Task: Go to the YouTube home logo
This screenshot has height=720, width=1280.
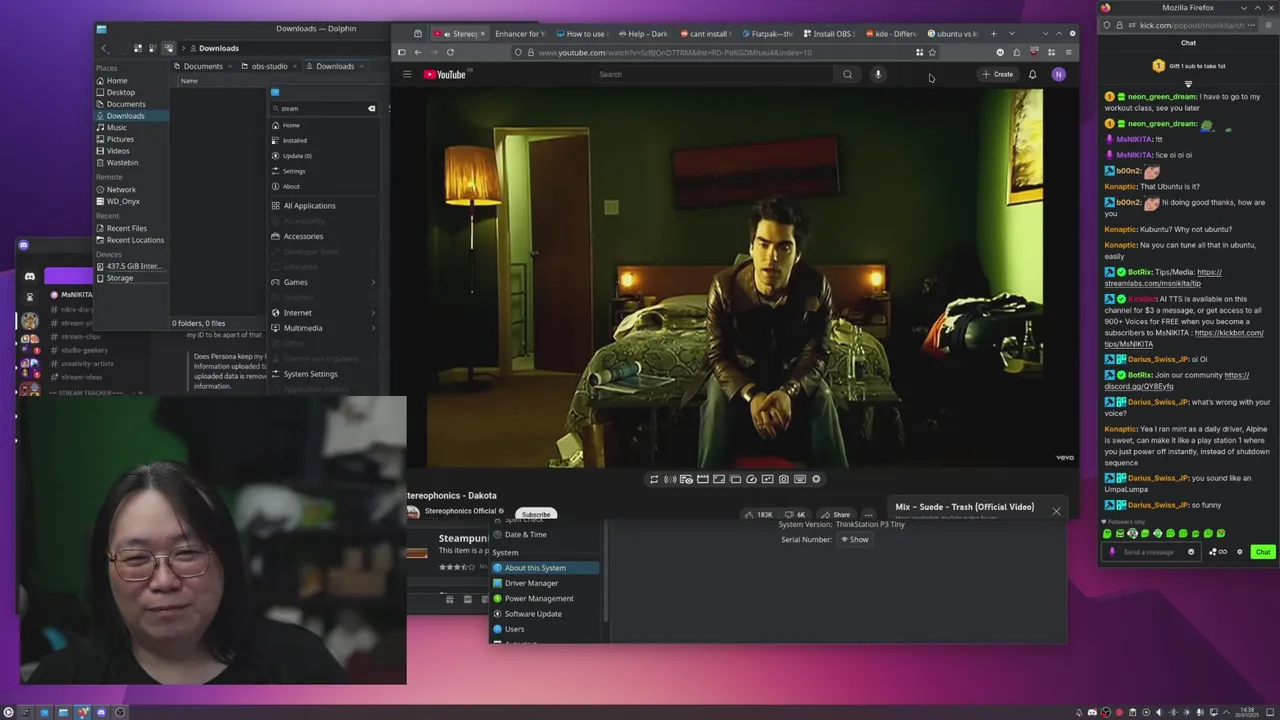Action: [444, 74]
